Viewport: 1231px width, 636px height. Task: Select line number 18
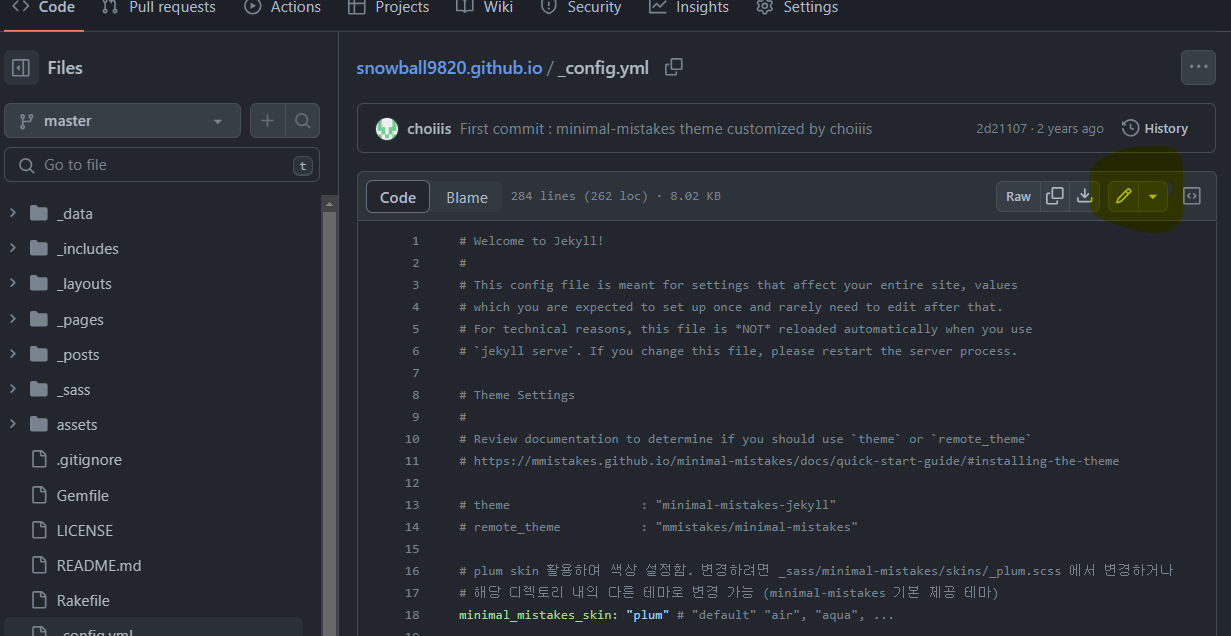[x=413, y=615]
